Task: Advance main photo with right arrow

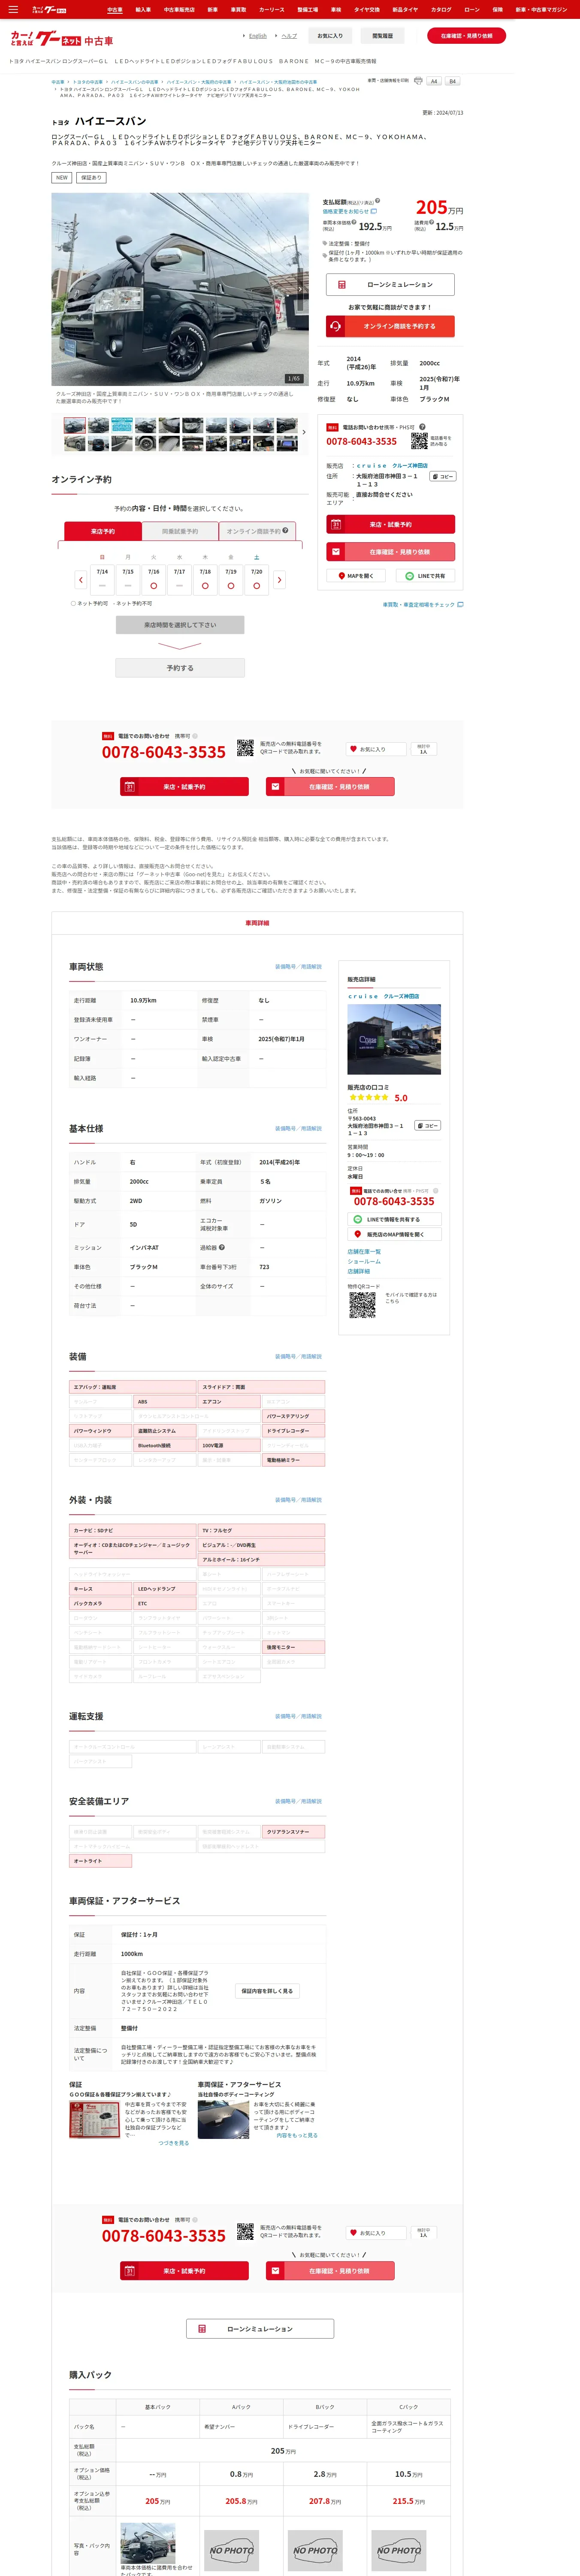Action: [x=300, y=289]
